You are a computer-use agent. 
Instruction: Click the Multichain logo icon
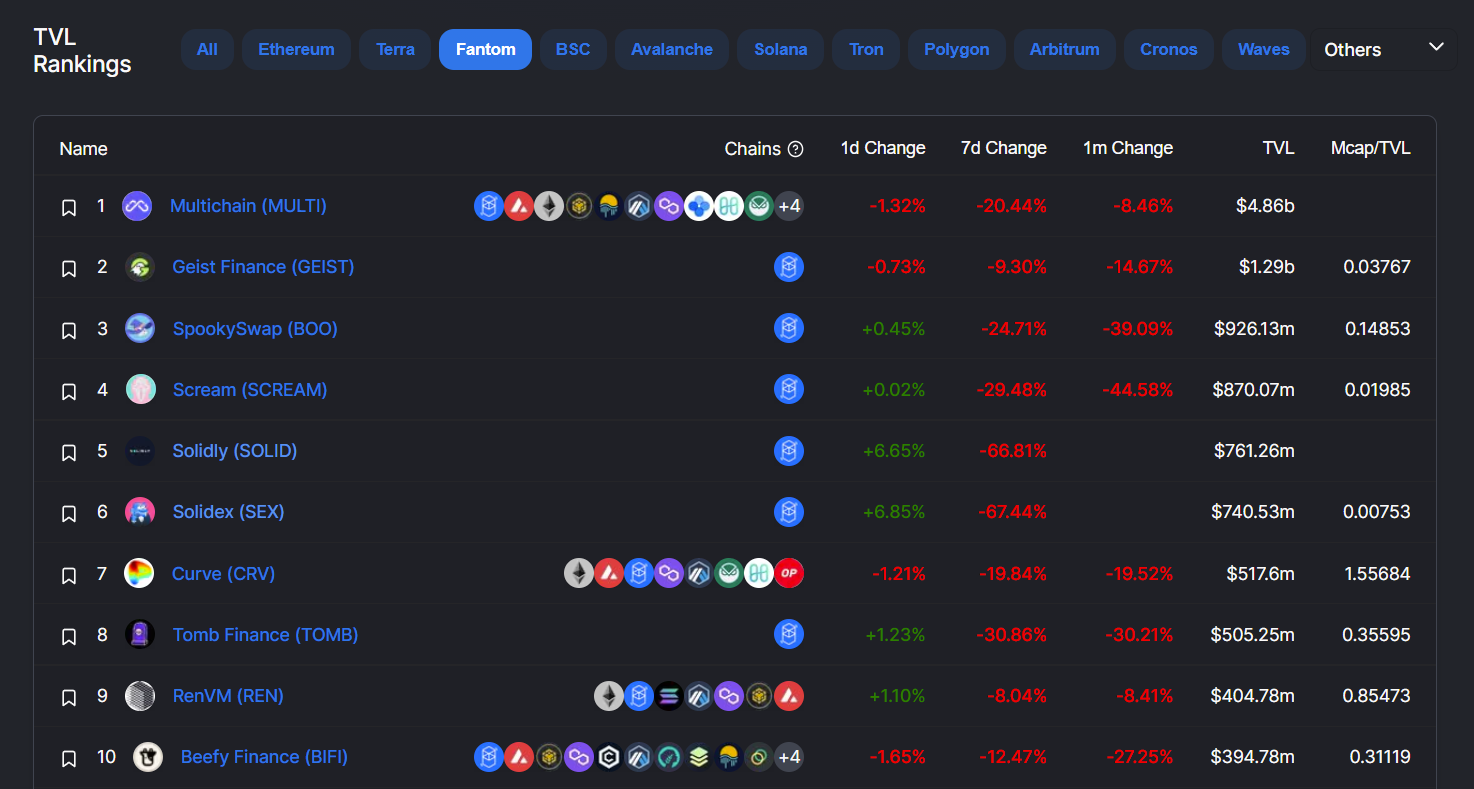(137, 206)
